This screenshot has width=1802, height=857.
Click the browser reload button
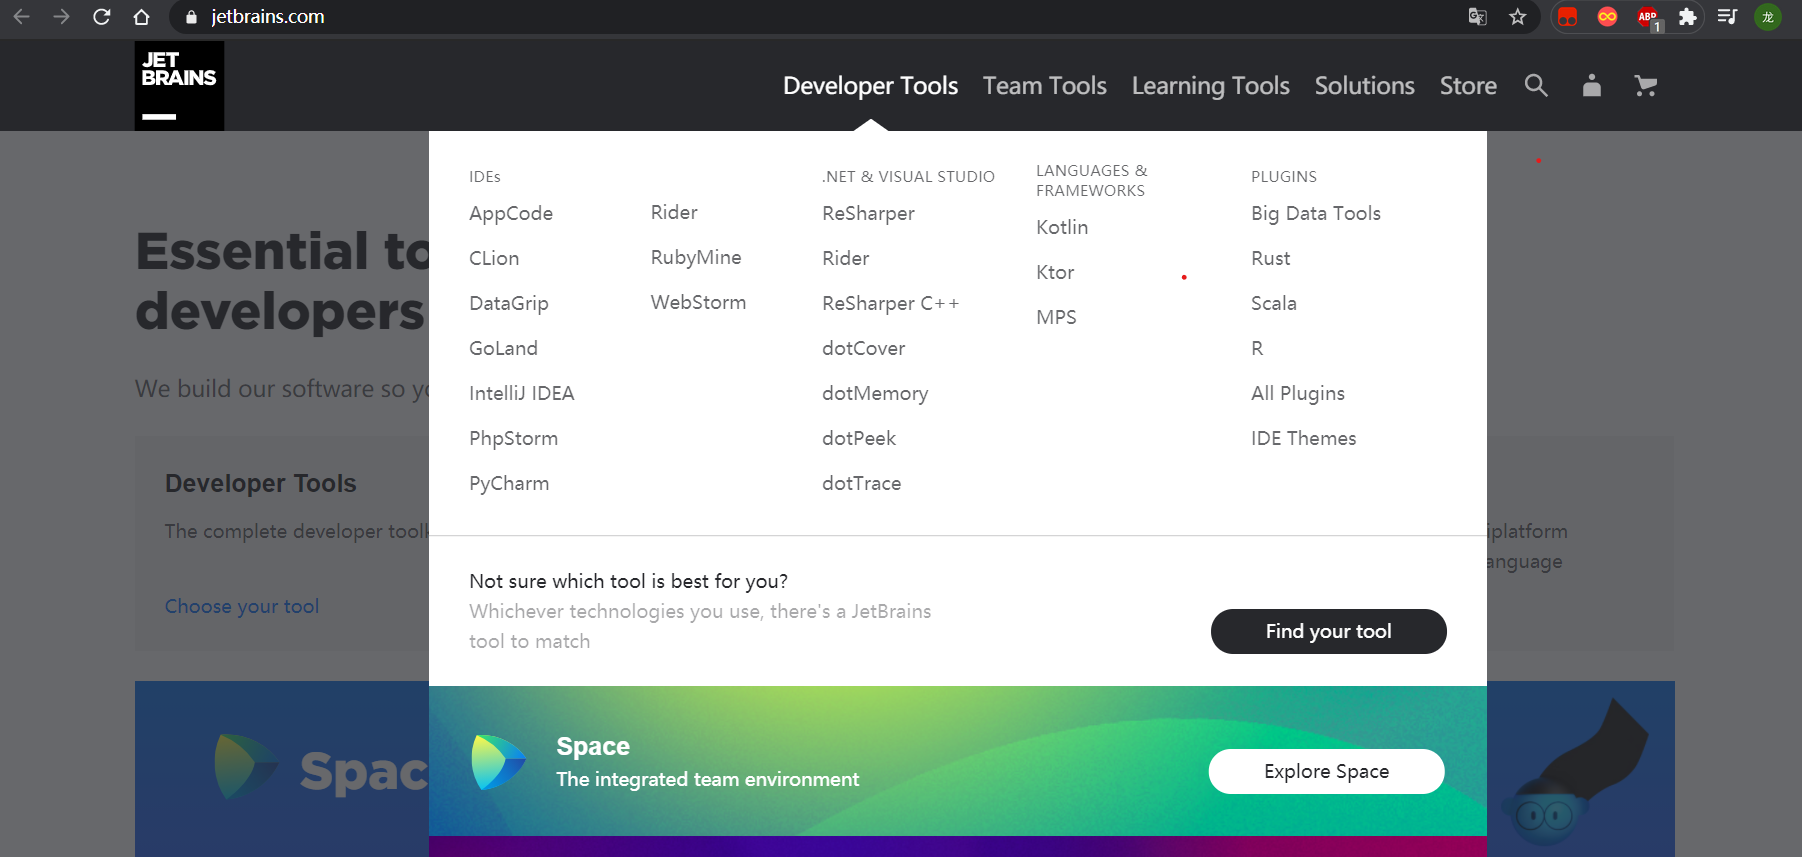[101, 17]
